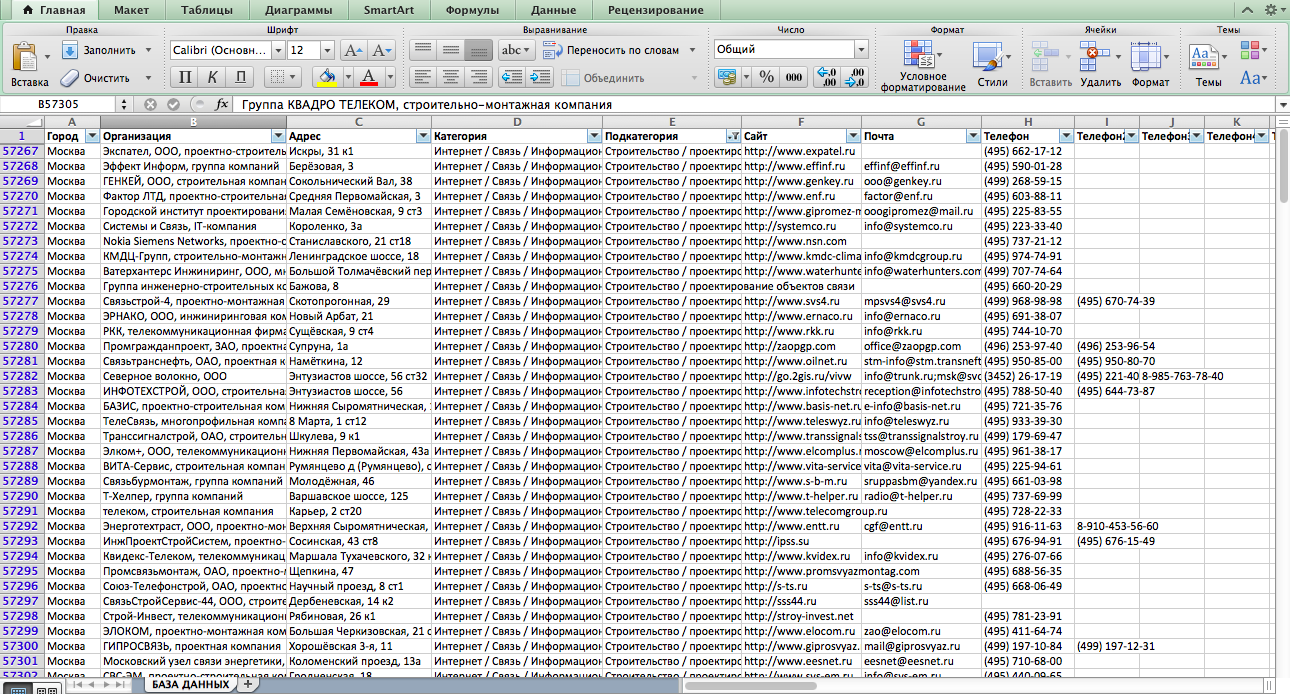Open the active filter on Подкатегория column
The image size is (1290, 694).
point(733,136)
